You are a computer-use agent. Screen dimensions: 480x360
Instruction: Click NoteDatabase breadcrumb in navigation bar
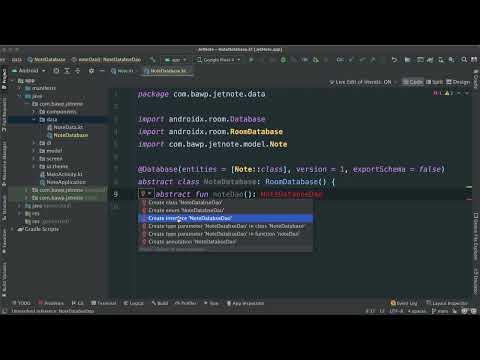(47, 60)
